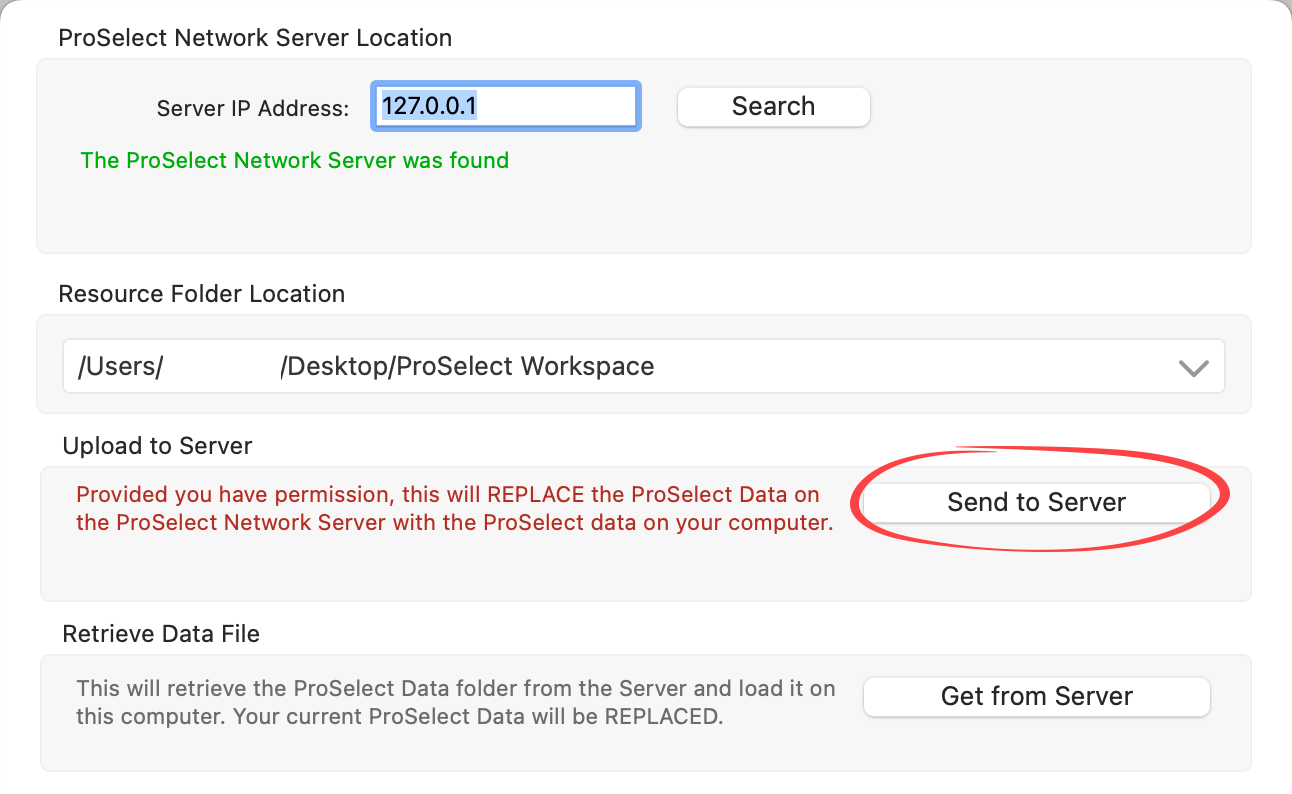Click the 'ProSelect Network Server Location' heading
Image resolution: width=1292 pixels, height=794 pixels.
[255, 38]
